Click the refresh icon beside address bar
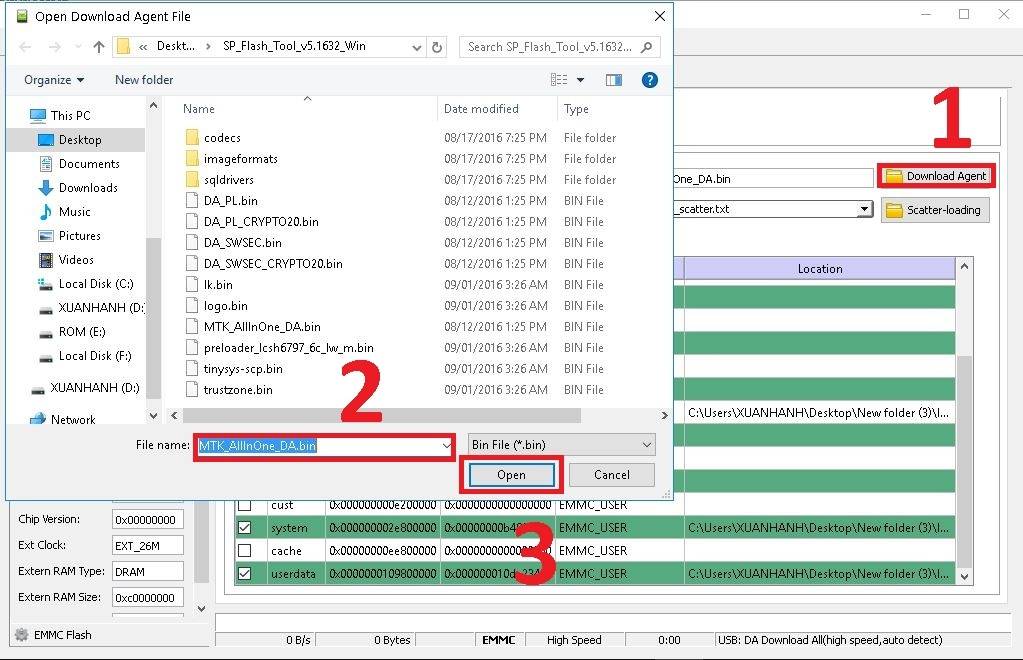This screenshot has height=660, width=1023. (437, 47)
